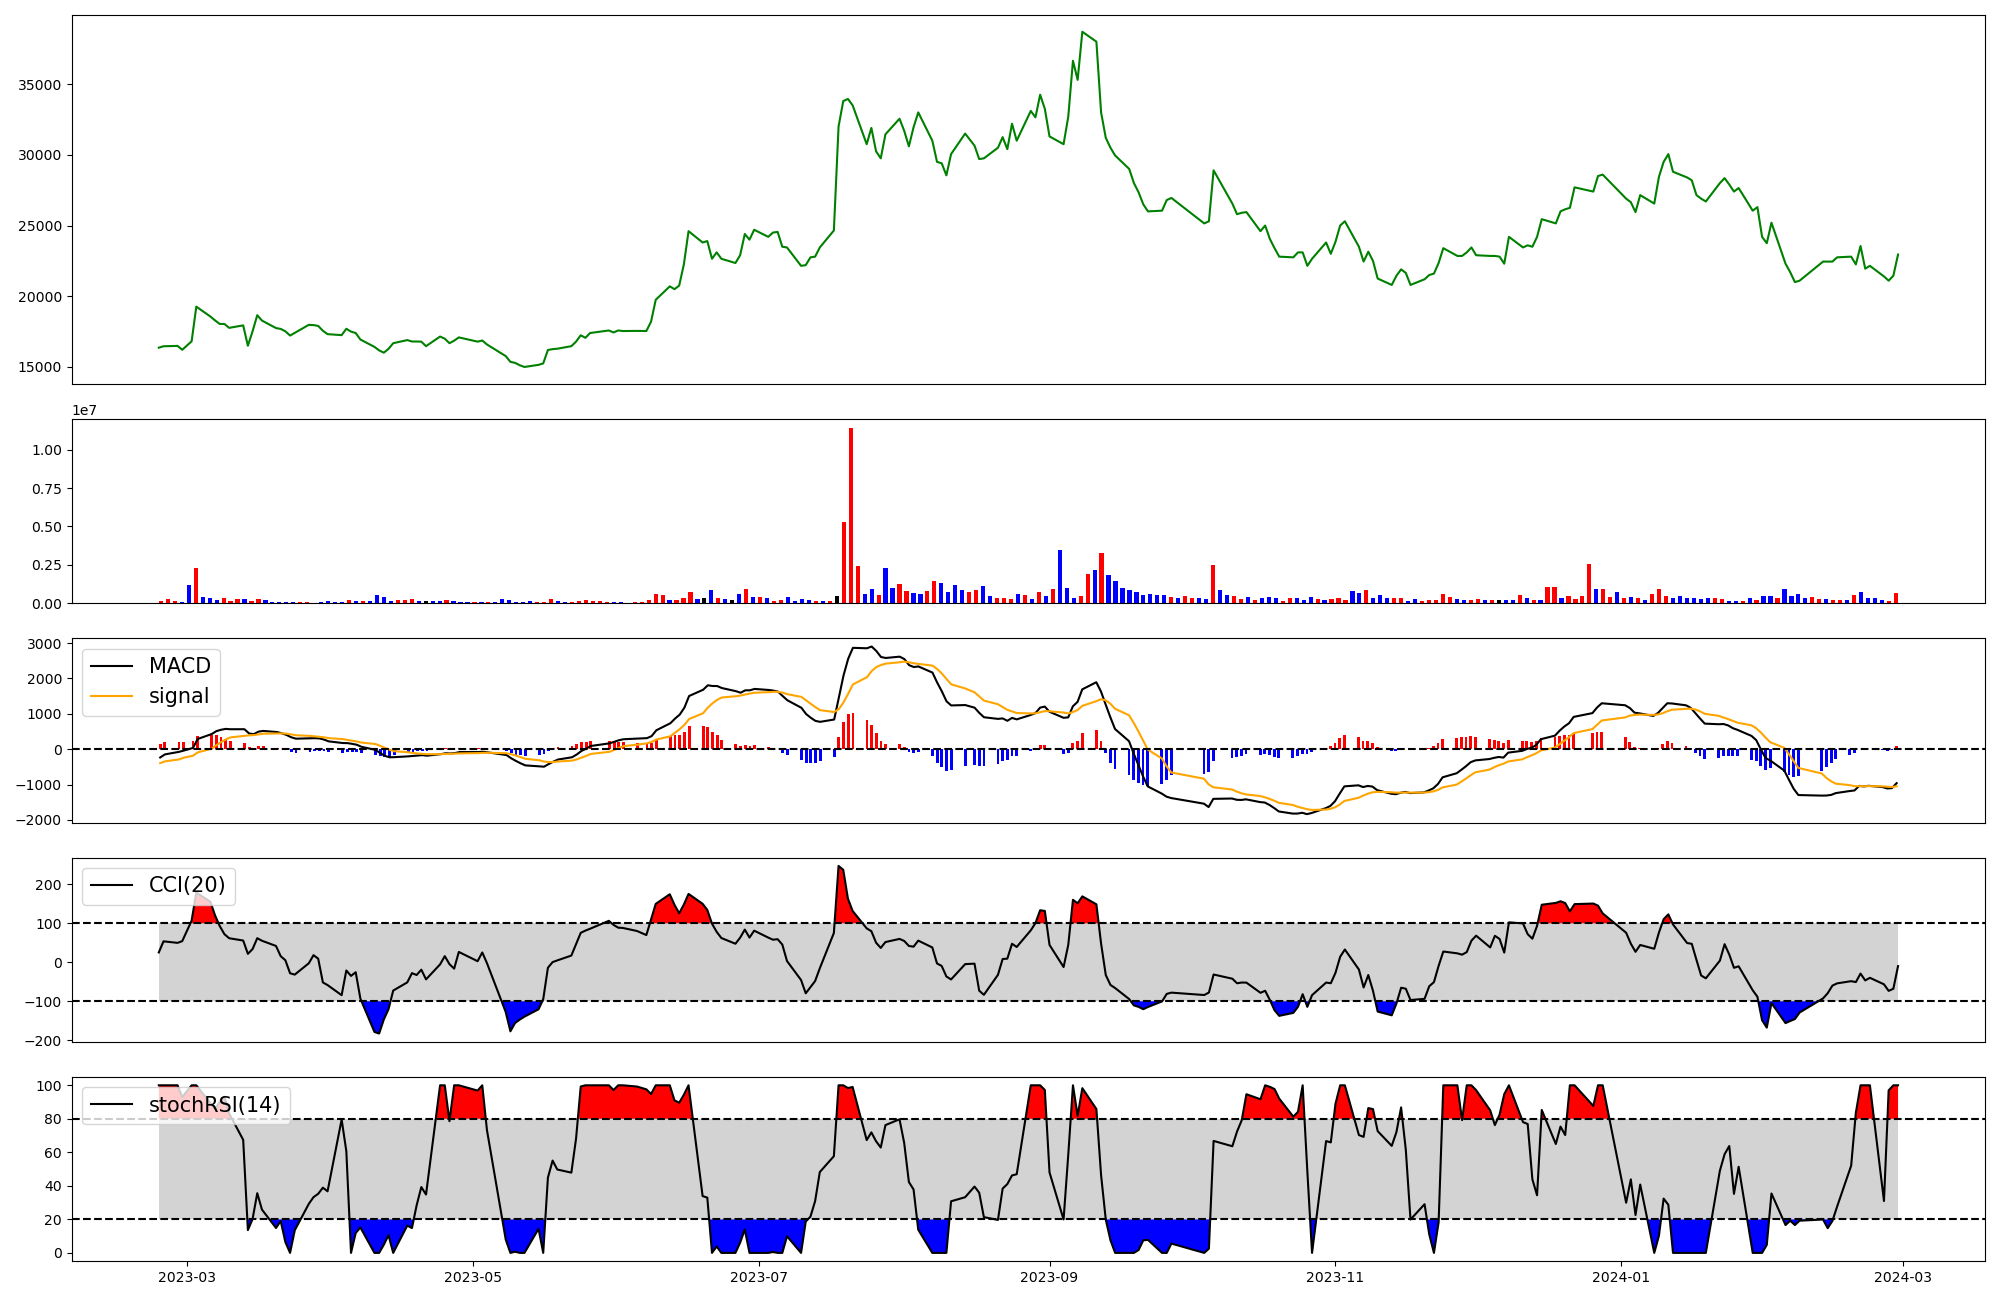This screenshot has width=2000, height=1300.
Task: Click the 2023-09 x-axis date label
Action: pyautogui.click(x=1050, y=1277)
